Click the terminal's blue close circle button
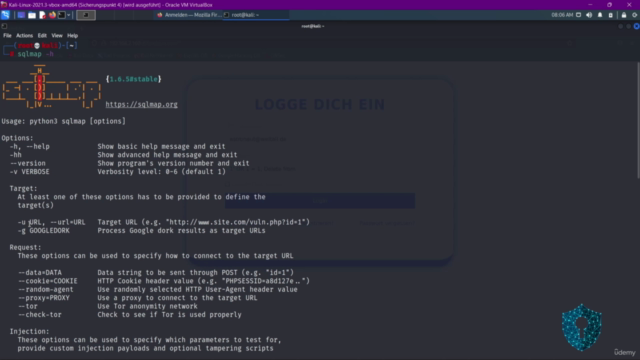The height and width of the screenshot is (360, 640). click(x=636, y=26)
